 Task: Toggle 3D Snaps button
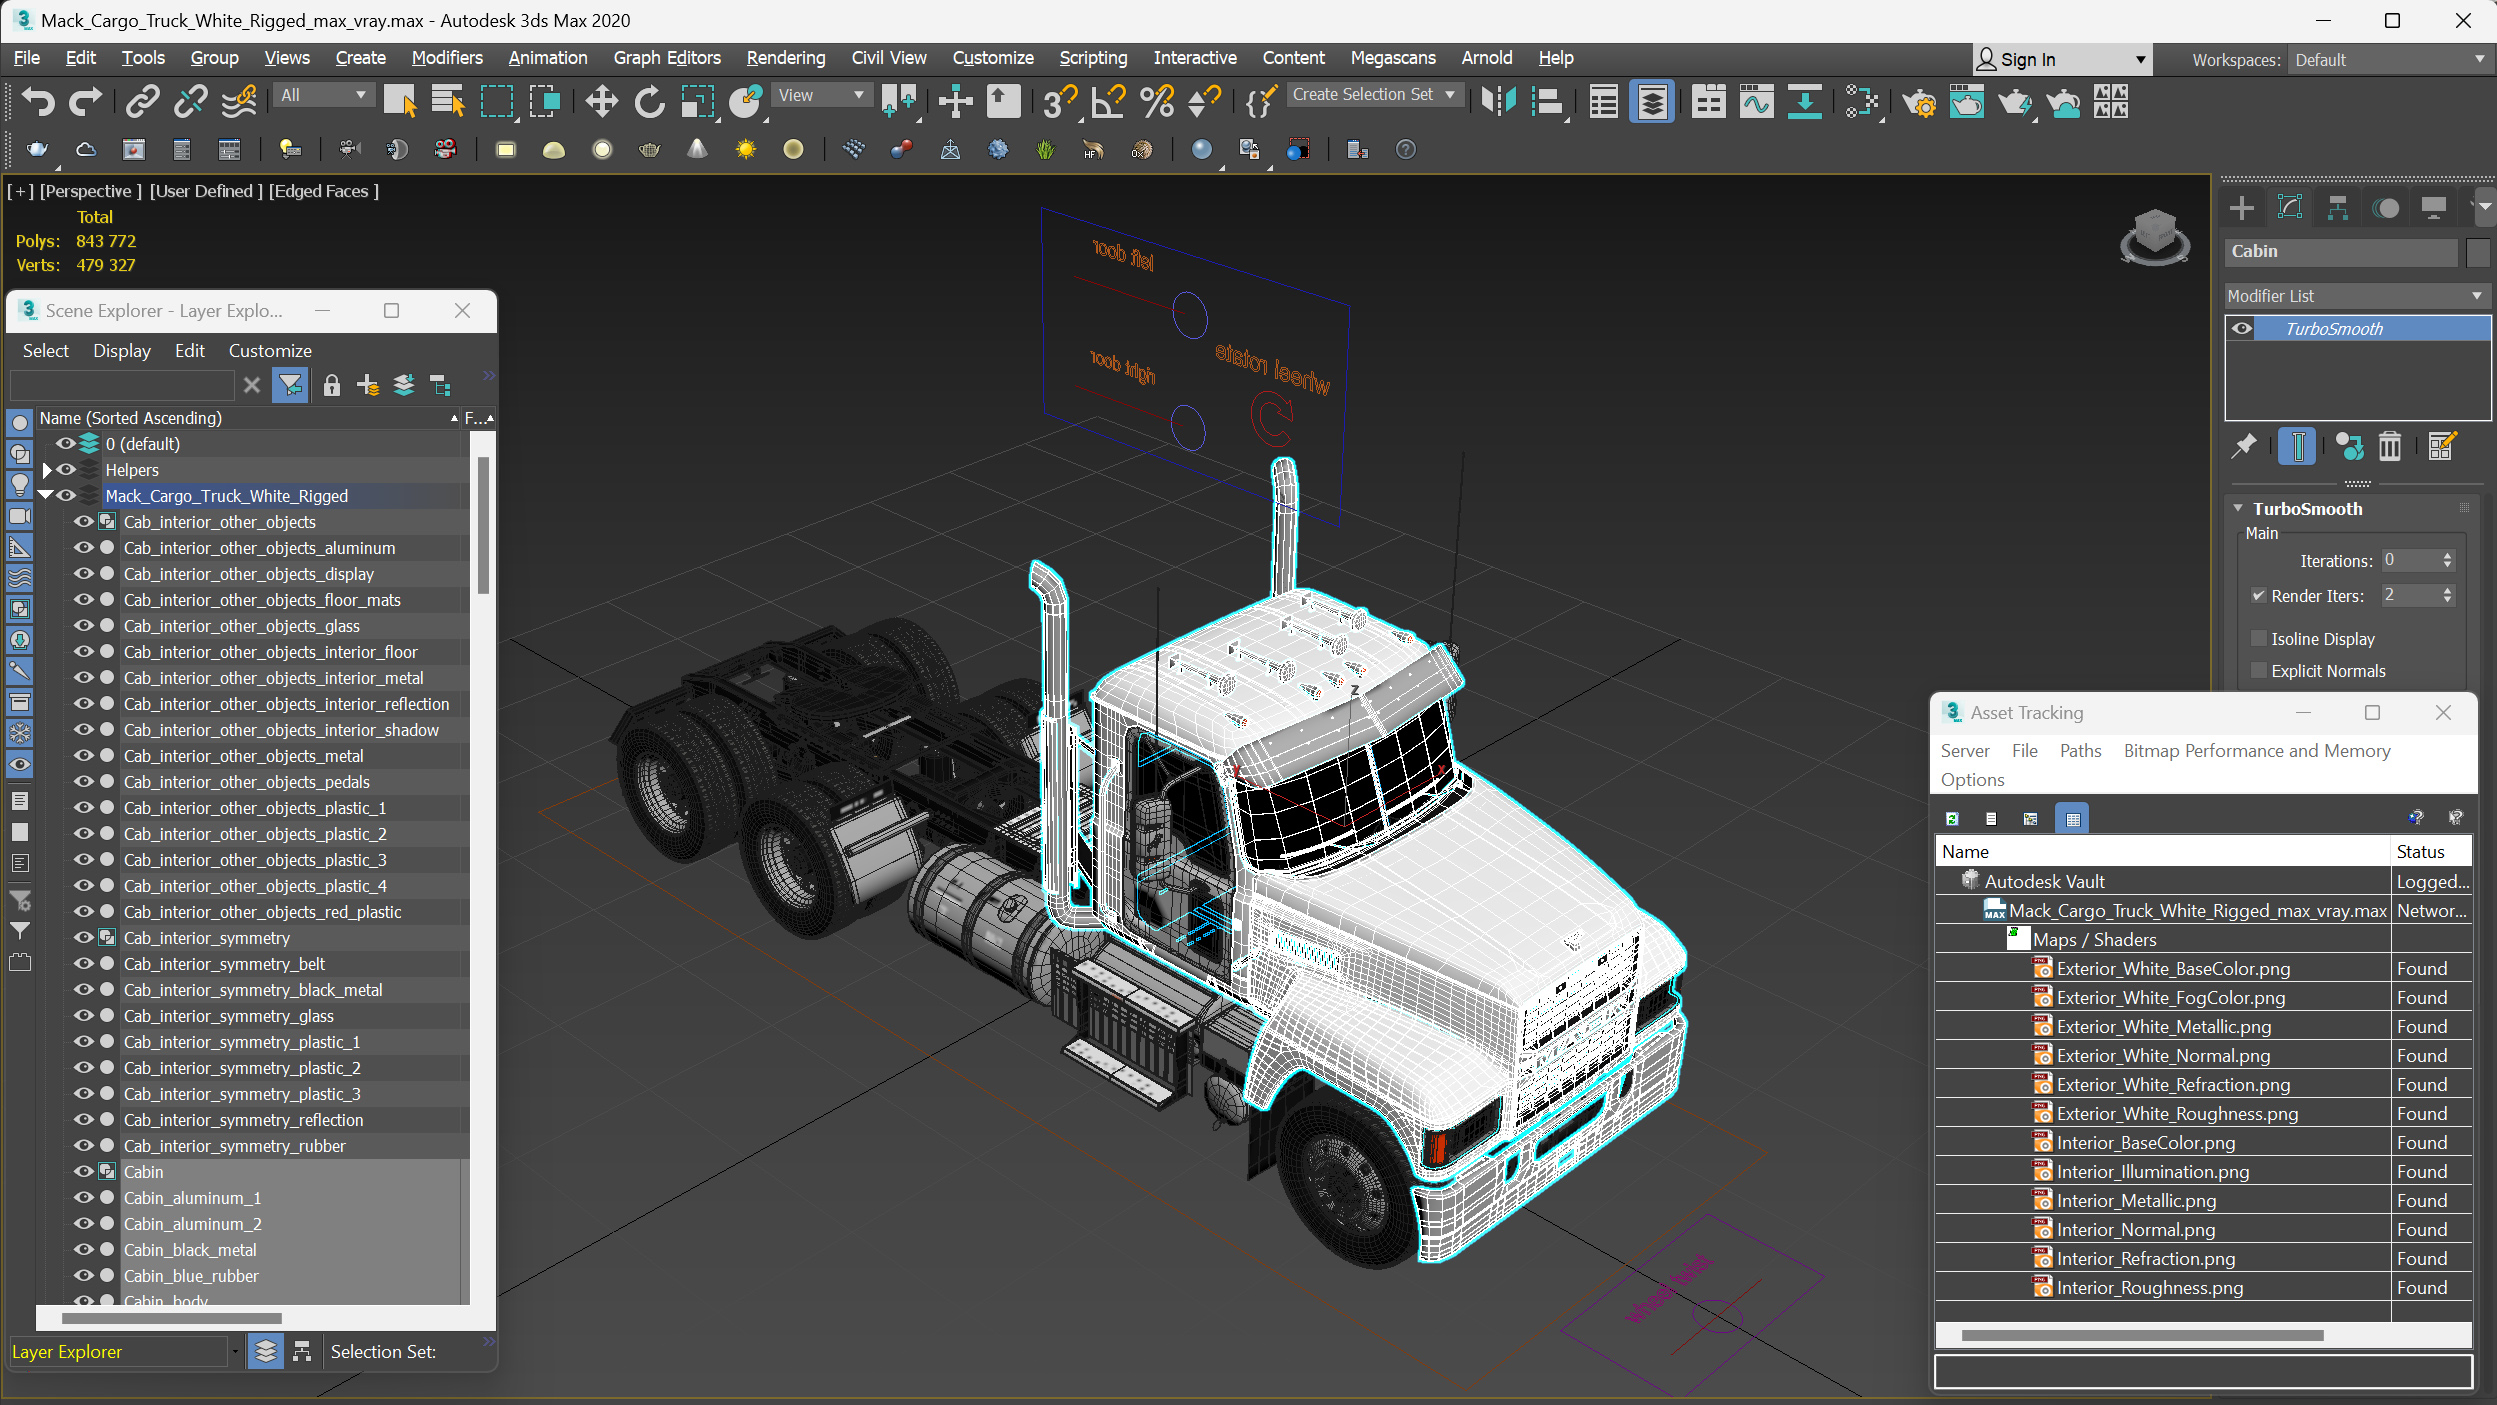(x=1059, y=101)
